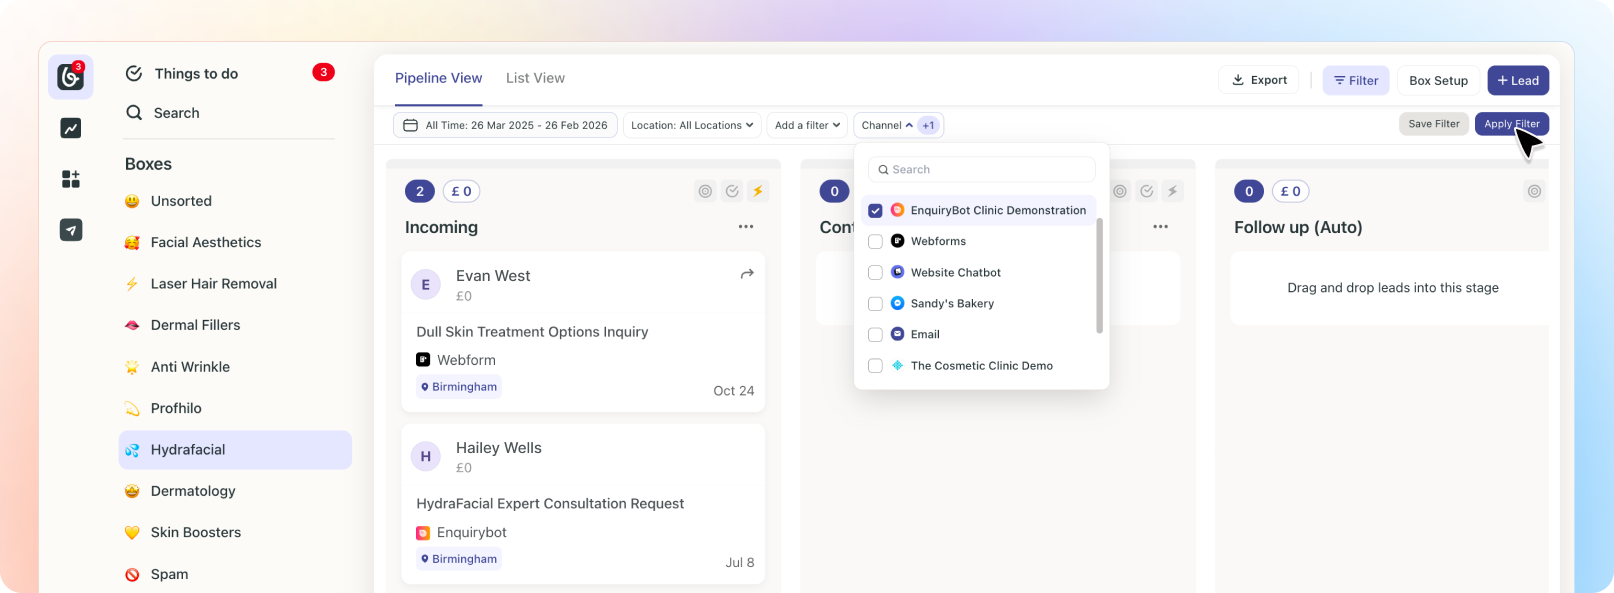The image size is (1614, 593).
Task: Click the H avatar on Hailey Wells card
Action: pyautogui.click(x=426, y=457)
